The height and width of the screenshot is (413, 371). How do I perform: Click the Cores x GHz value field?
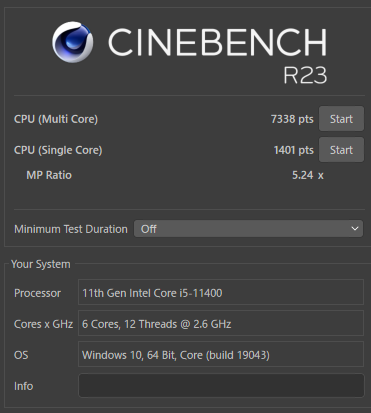[x=221, y=323]
